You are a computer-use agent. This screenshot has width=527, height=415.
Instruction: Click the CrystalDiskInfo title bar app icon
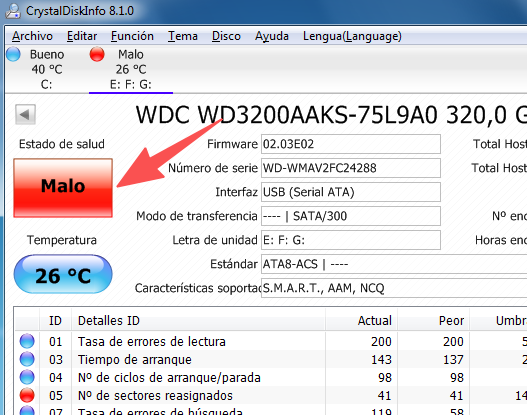click(x=13, y=11)
